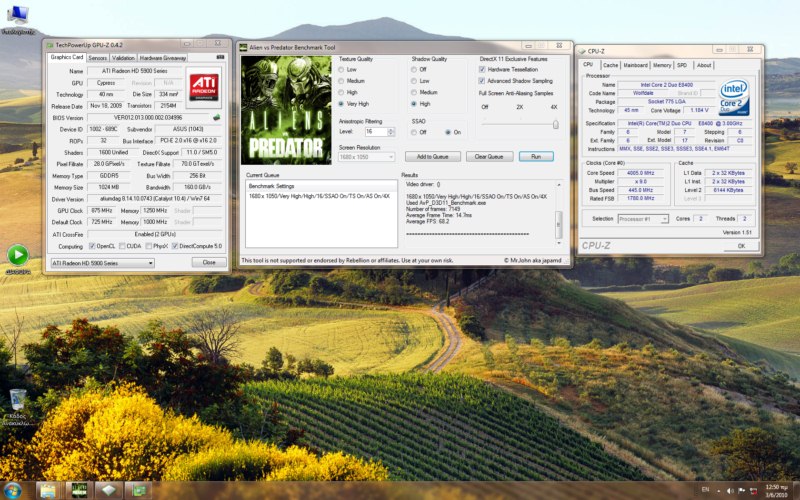Select the queued 1680 x 1050 benchmark entry
Screen dimensions: 800x500
[x=319, y=196]
